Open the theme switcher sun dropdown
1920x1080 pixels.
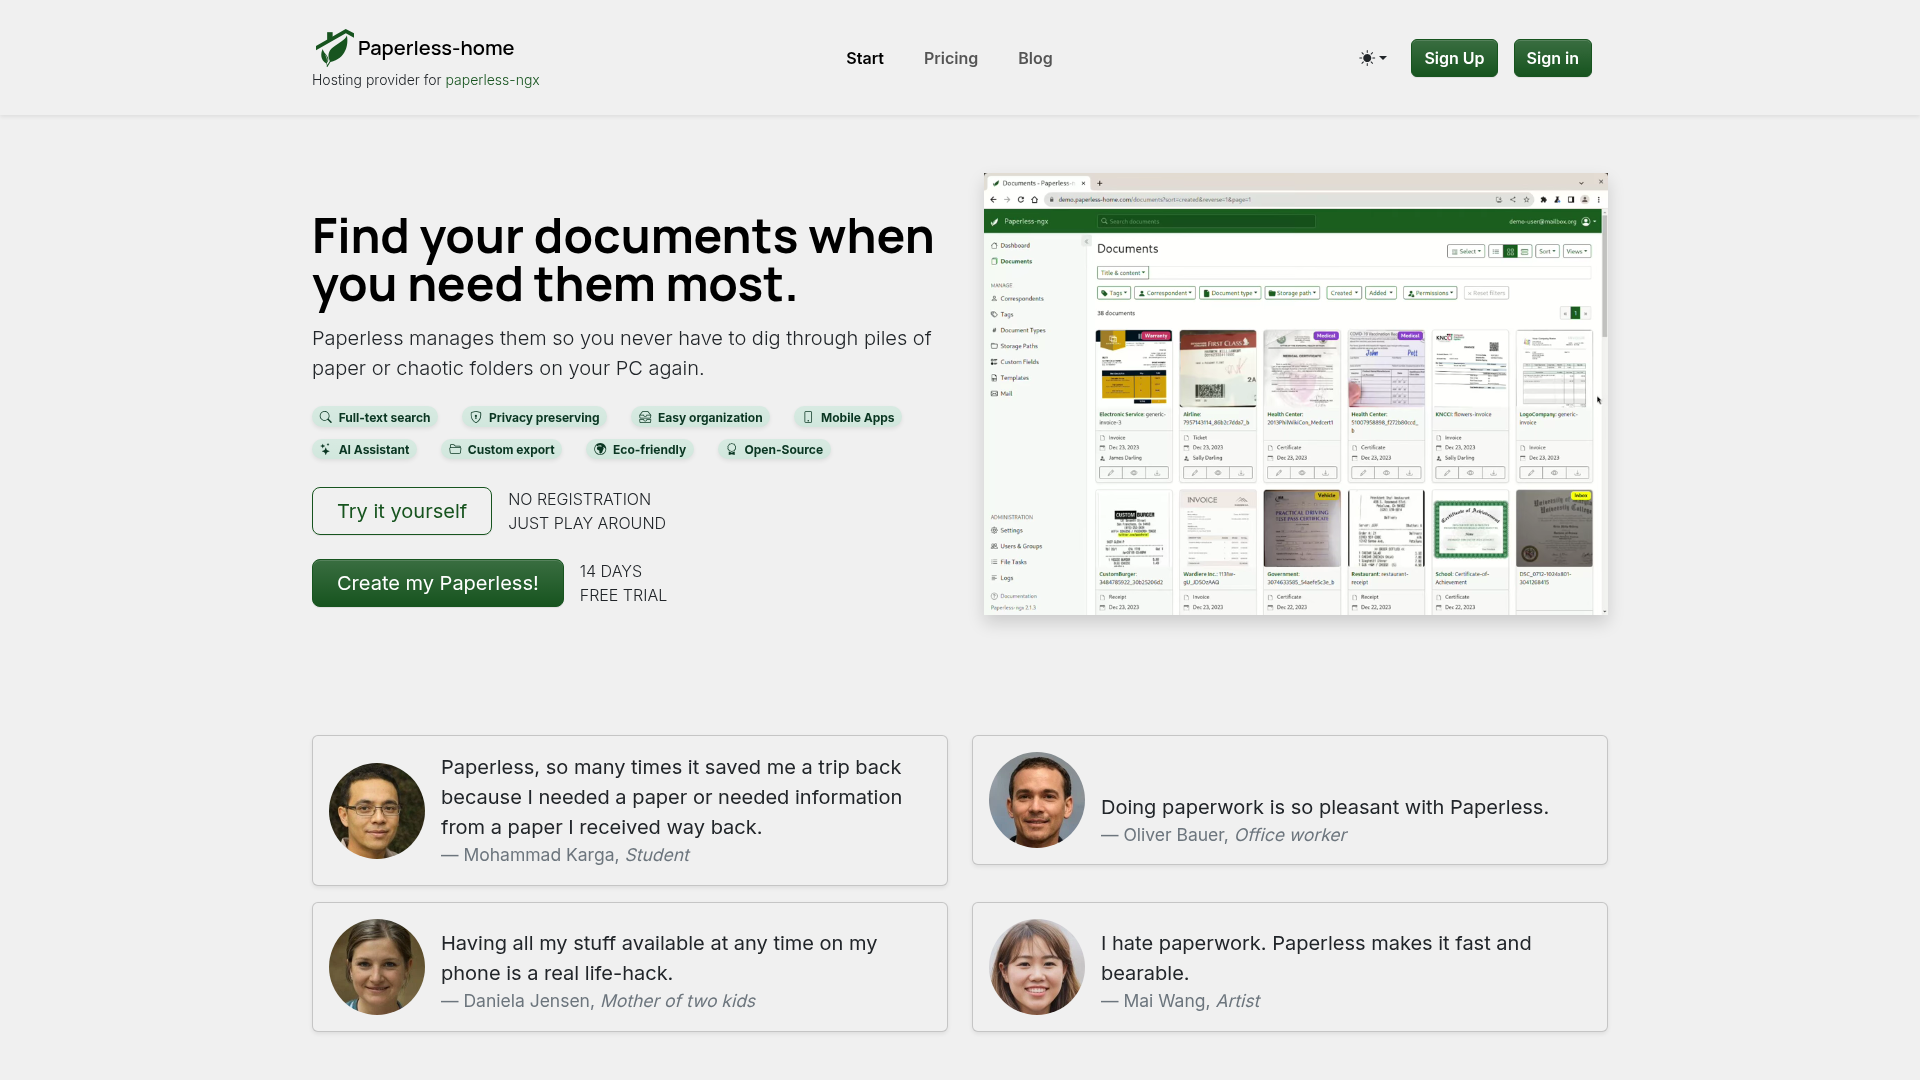(1373, 58)
